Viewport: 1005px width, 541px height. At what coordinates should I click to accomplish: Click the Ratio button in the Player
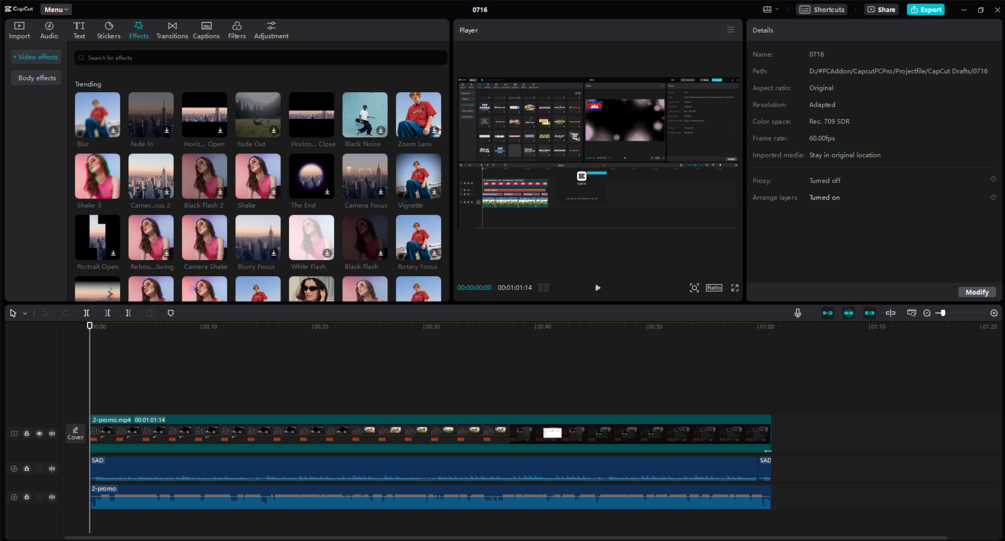coord(714,288)
